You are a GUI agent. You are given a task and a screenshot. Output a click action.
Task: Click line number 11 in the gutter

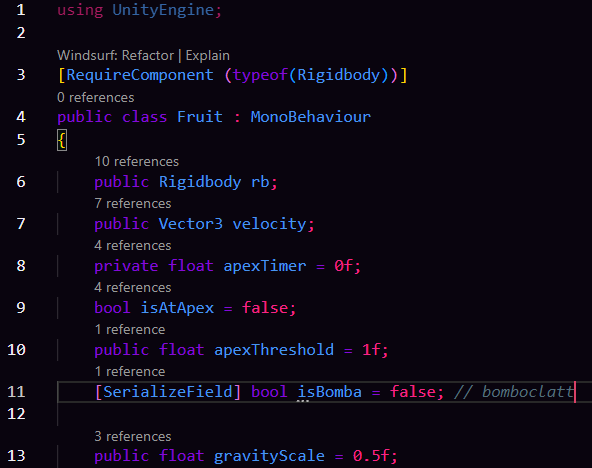pyautogui.click(x=16, y=391)
